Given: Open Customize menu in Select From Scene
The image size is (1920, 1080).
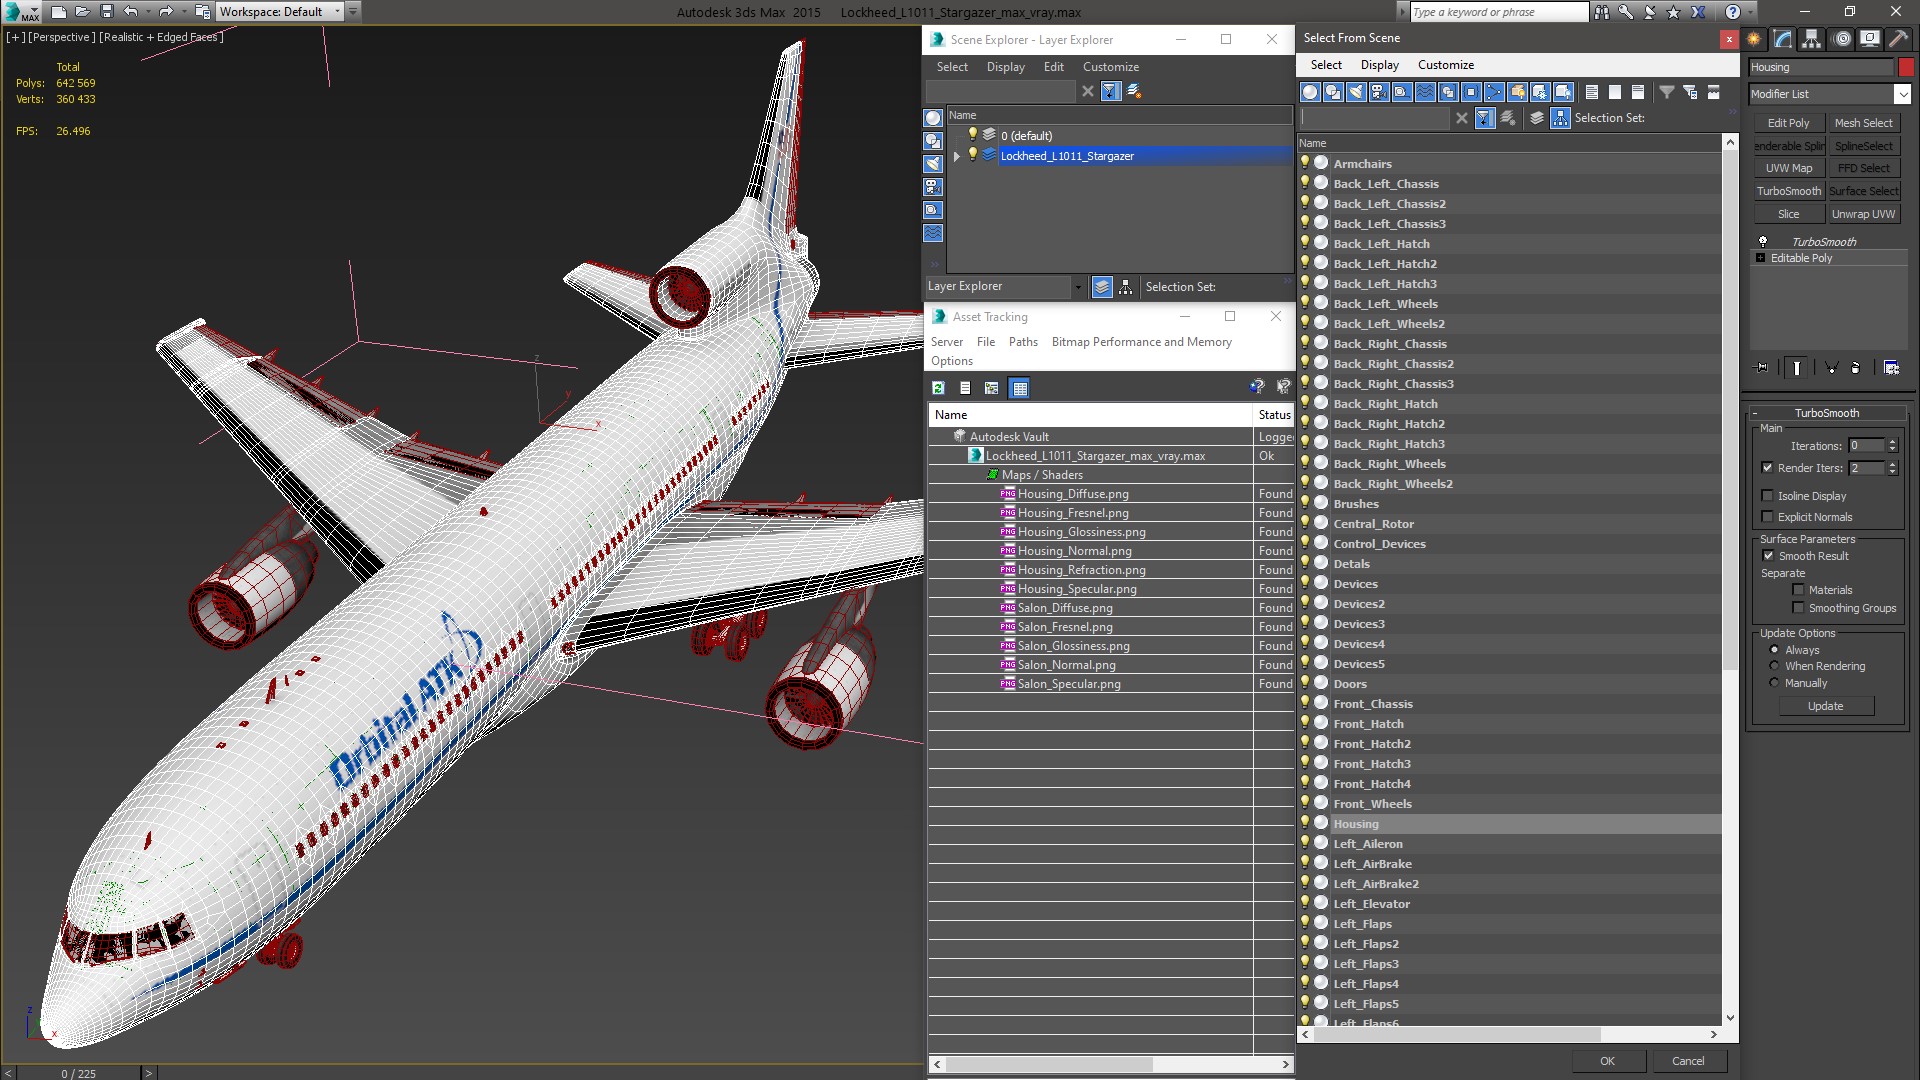Looking at the screenshot, I should (1446, 65).
